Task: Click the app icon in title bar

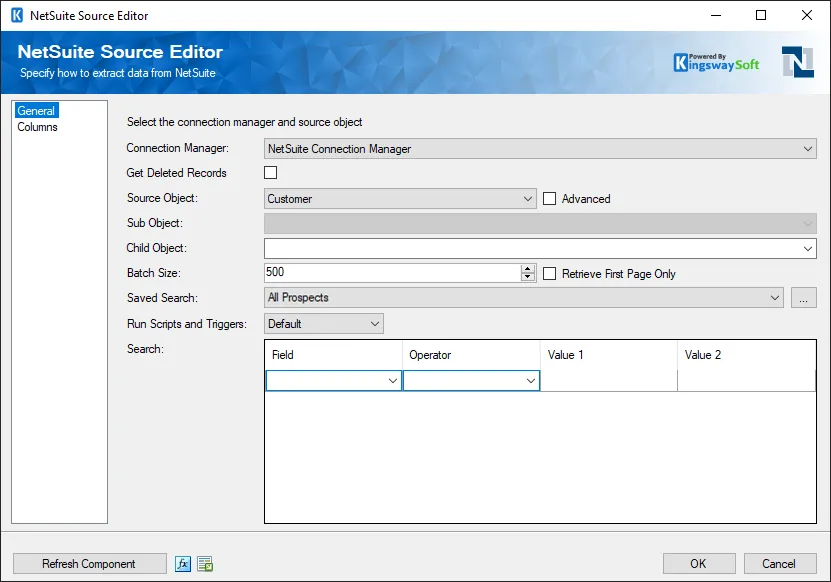Action: (x=15, y=15)
